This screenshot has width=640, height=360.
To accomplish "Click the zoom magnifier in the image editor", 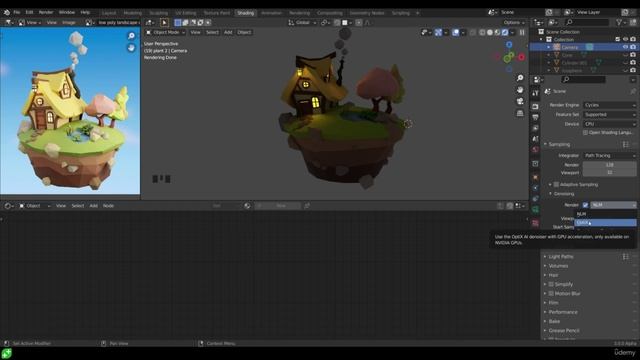I will point(131,36).
